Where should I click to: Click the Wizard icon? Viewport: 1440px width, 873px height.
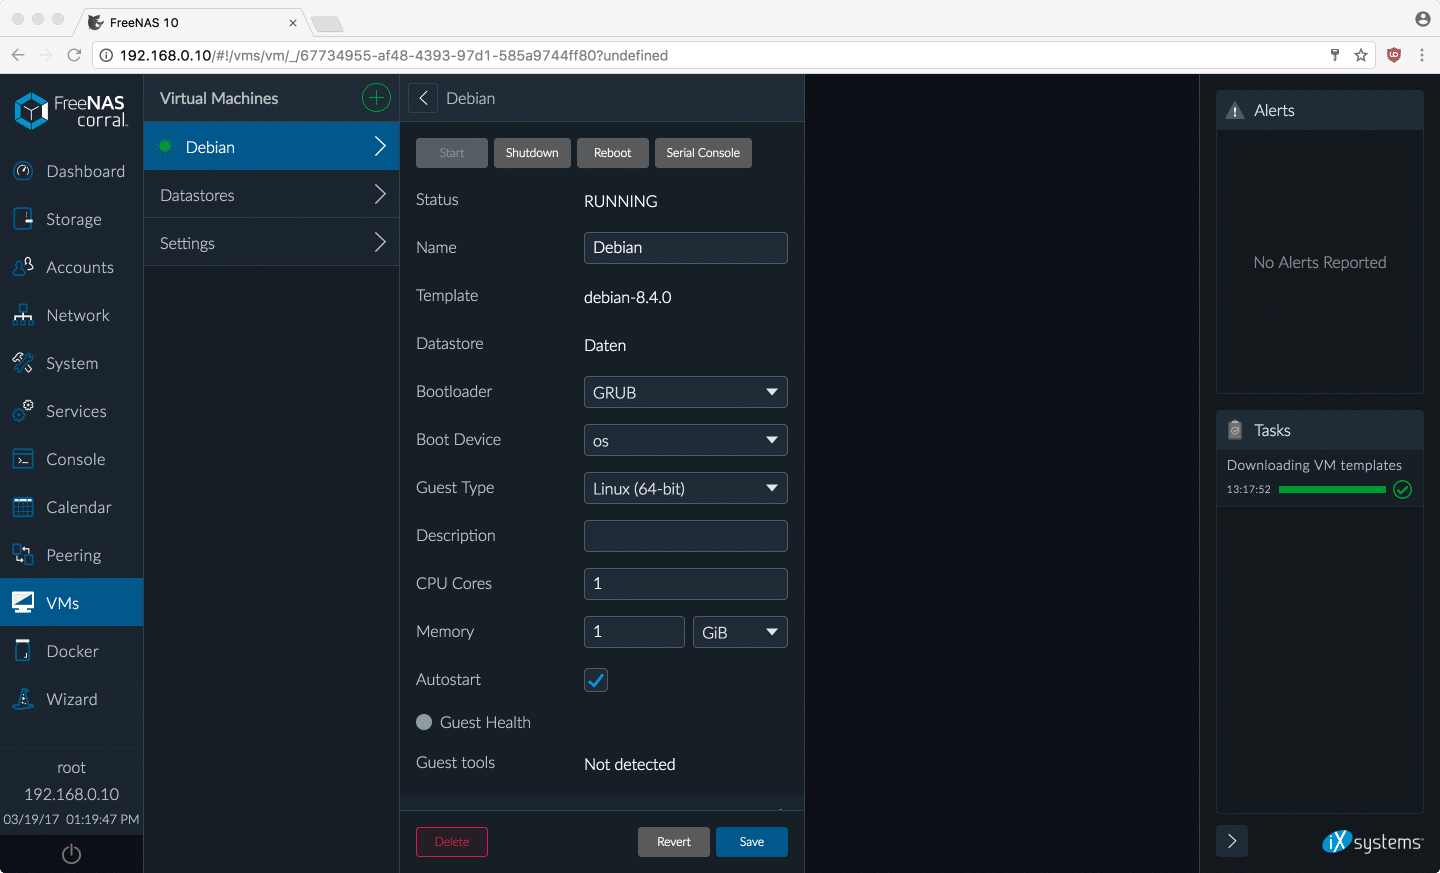pyautogui.click(x=23, y=699)
